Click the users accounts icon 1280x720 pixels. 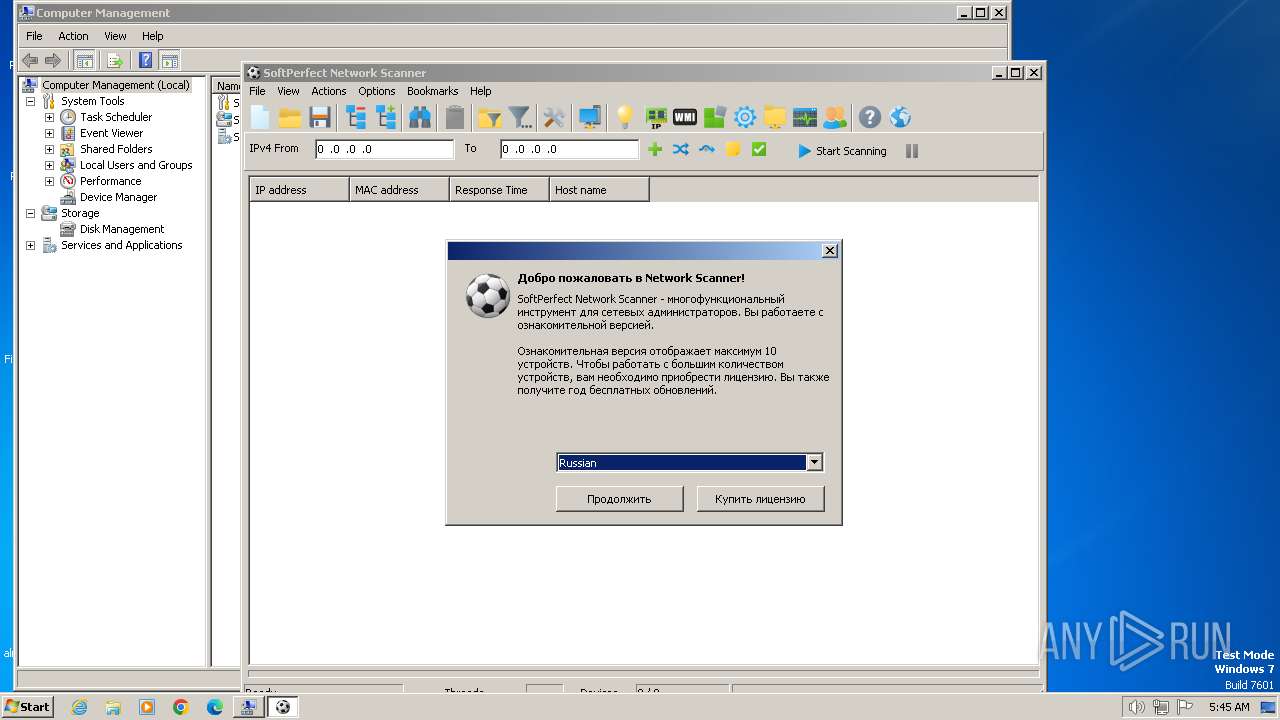tap(834, 118)
